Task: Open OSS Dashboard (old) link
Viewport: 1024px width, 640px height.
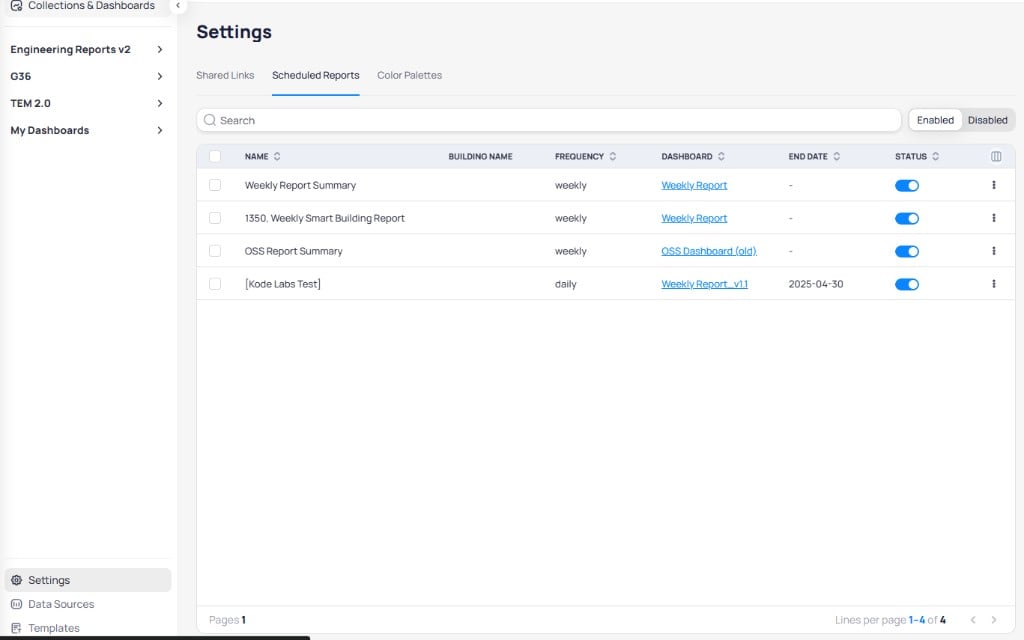Action: point(709,251)
